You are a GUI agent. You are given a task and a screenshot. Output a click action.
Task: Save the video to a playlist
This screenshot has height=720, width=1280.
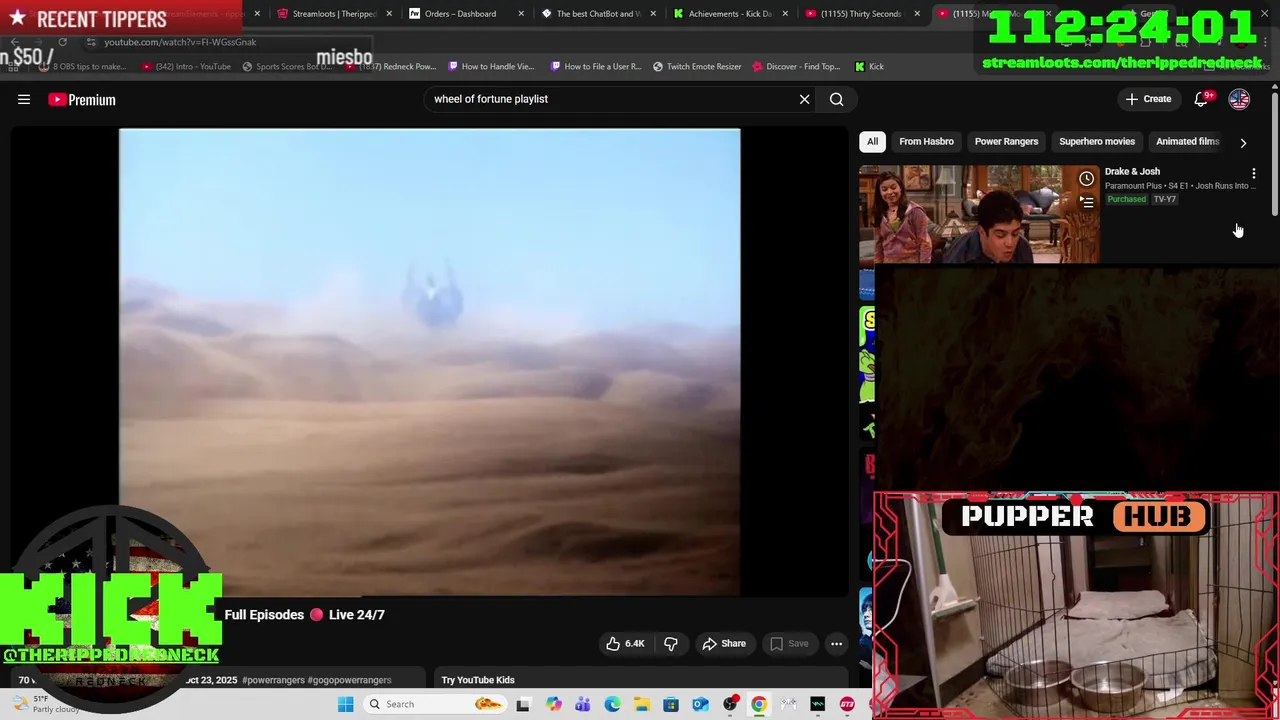click(788, 644)
